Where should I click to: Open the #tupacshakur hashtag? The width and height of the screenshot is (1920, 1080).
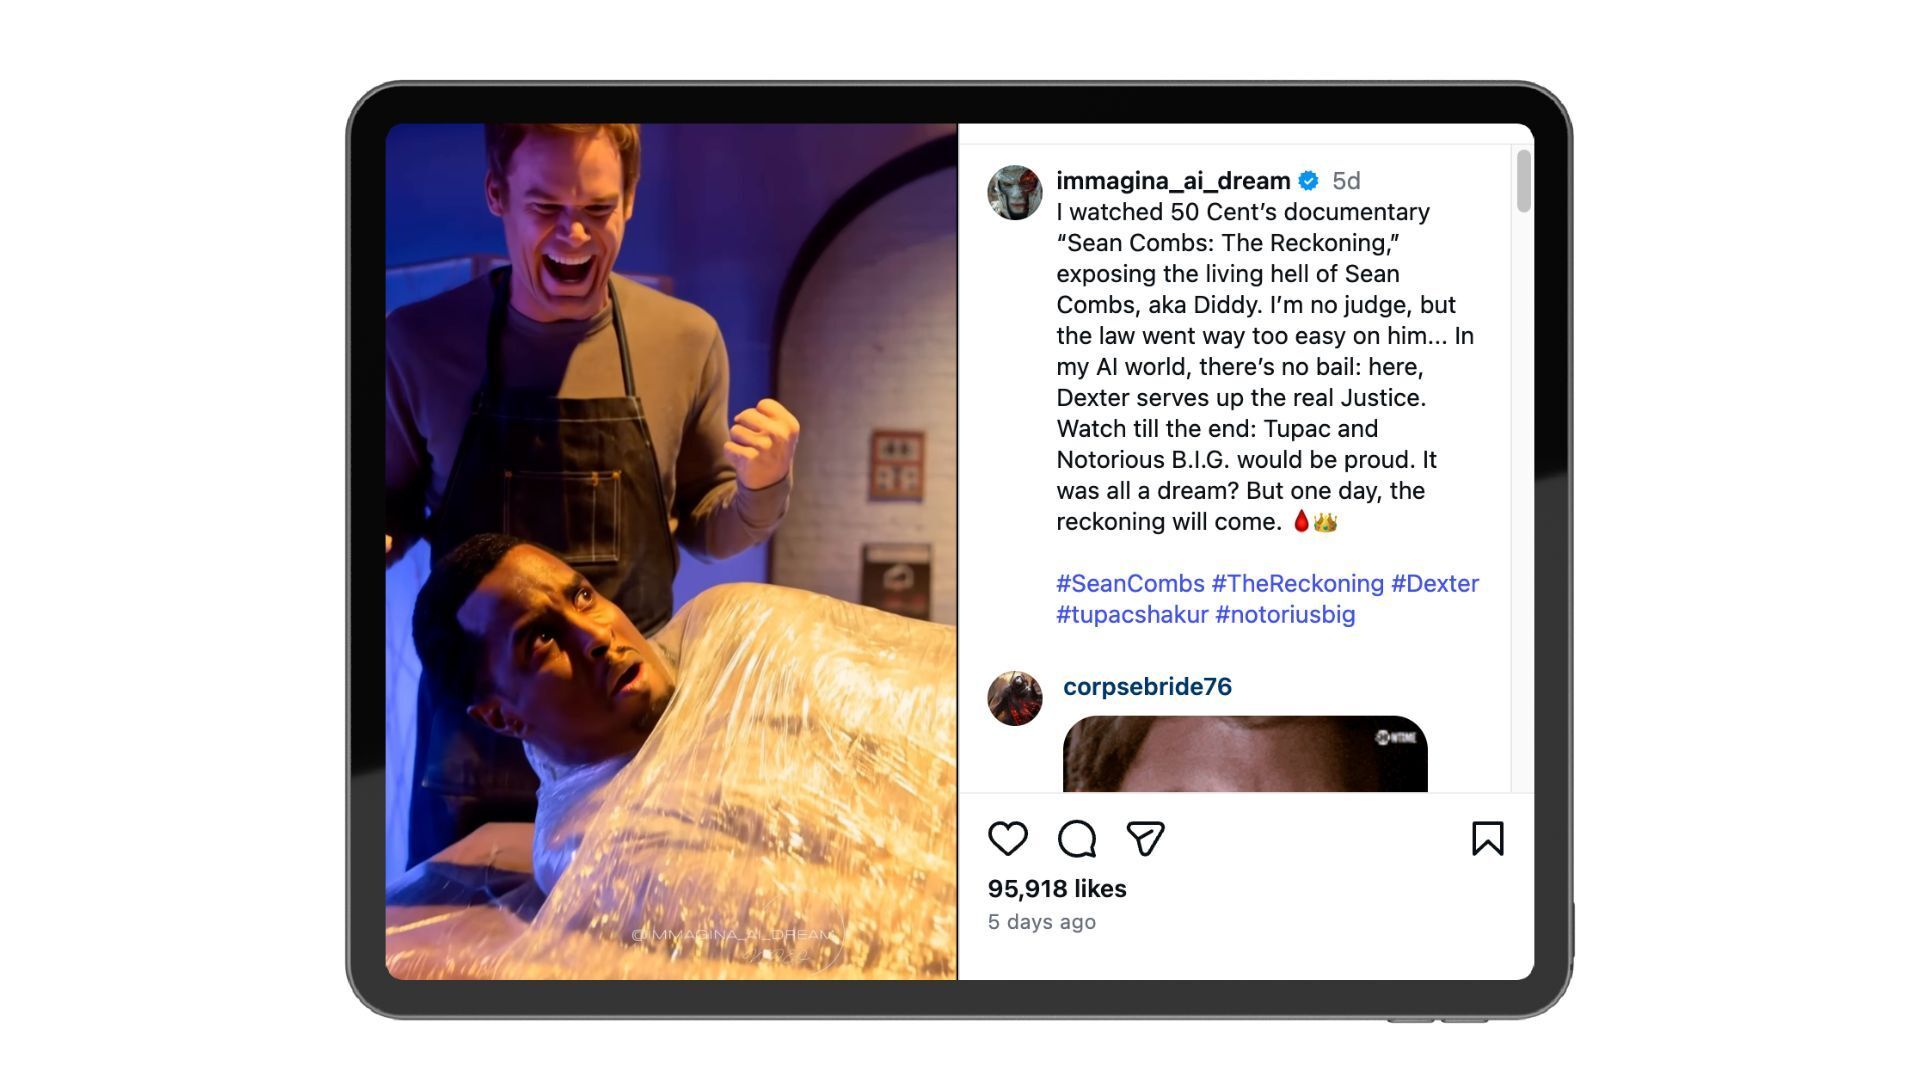tap(1132, 615)
